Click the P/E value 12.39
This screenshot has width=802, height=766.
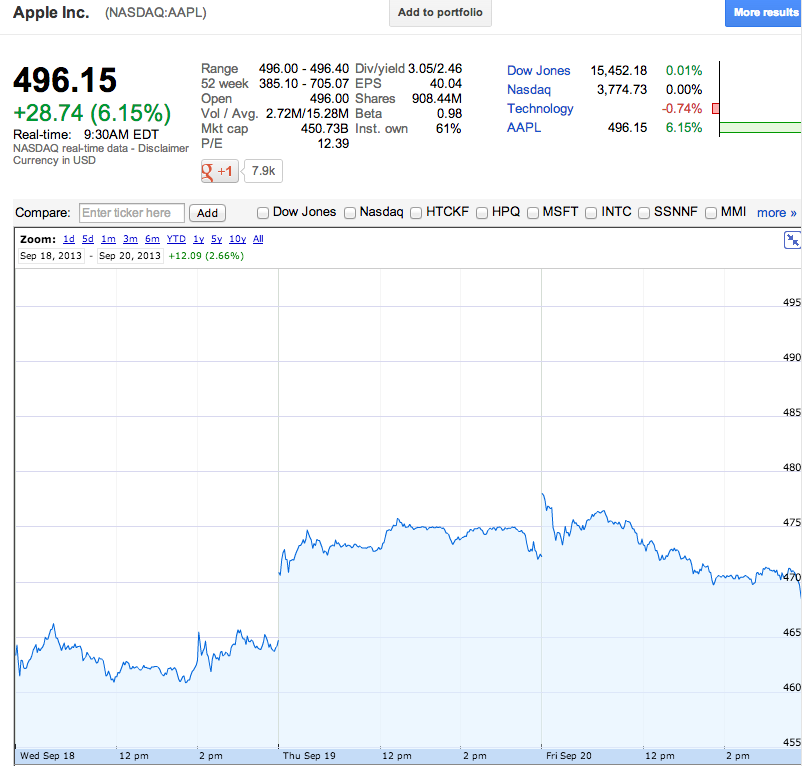tap(333, 144)
